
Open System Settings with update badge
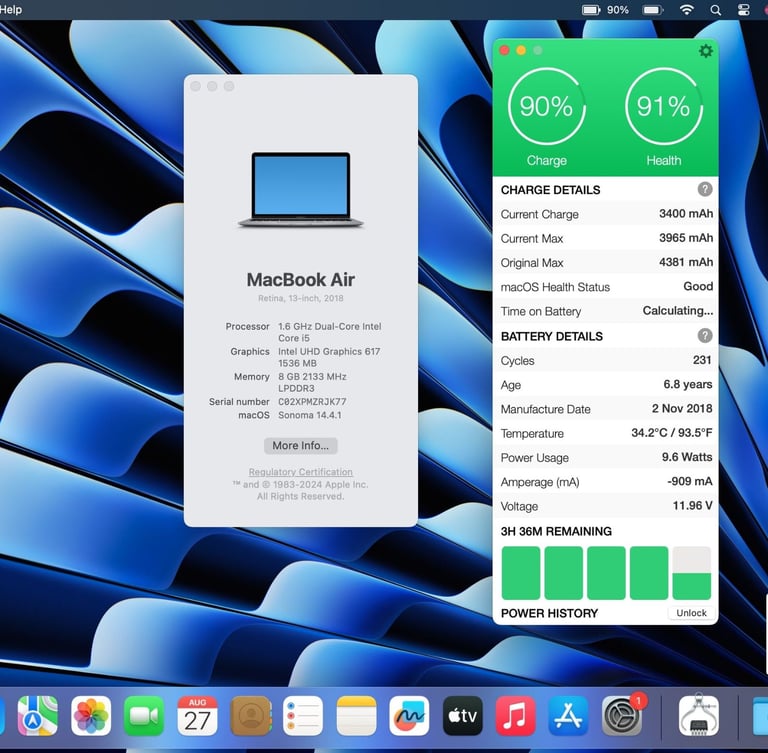pos(622,716)
